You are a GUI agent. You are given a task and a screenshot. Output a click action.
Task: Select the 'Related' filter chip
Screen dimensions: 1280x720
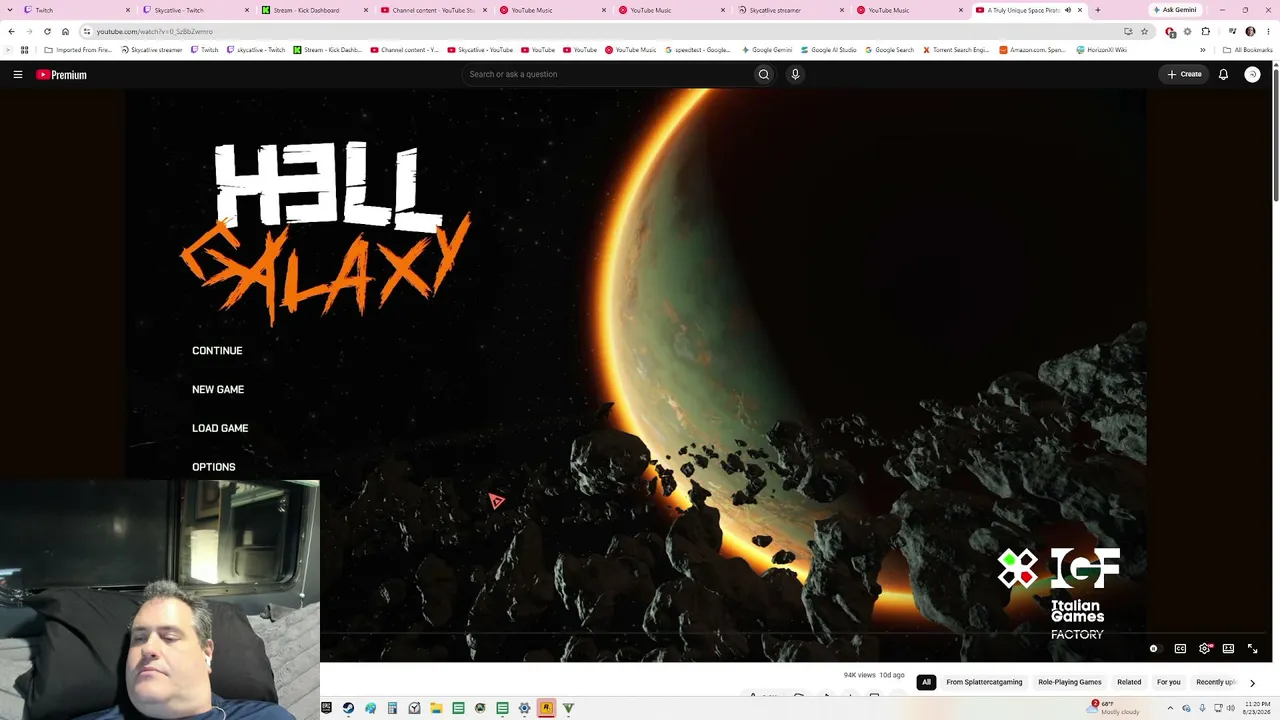(1129, 683)
